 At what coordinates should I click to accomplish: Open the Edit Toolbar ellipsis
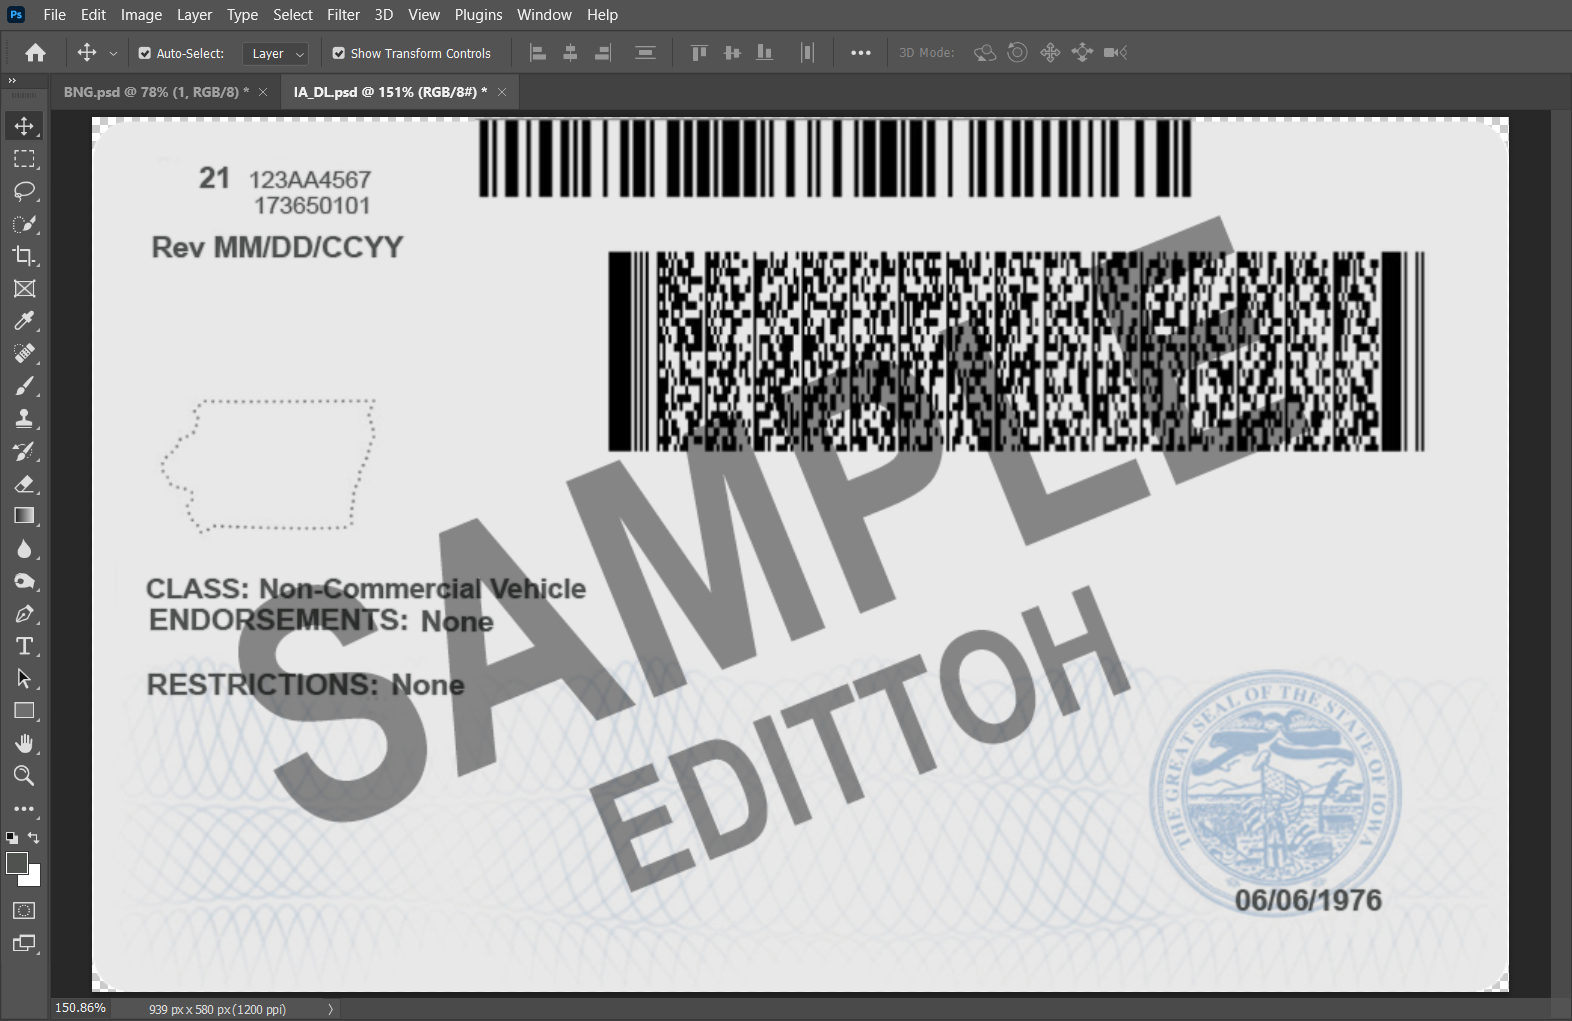[24, 809]
